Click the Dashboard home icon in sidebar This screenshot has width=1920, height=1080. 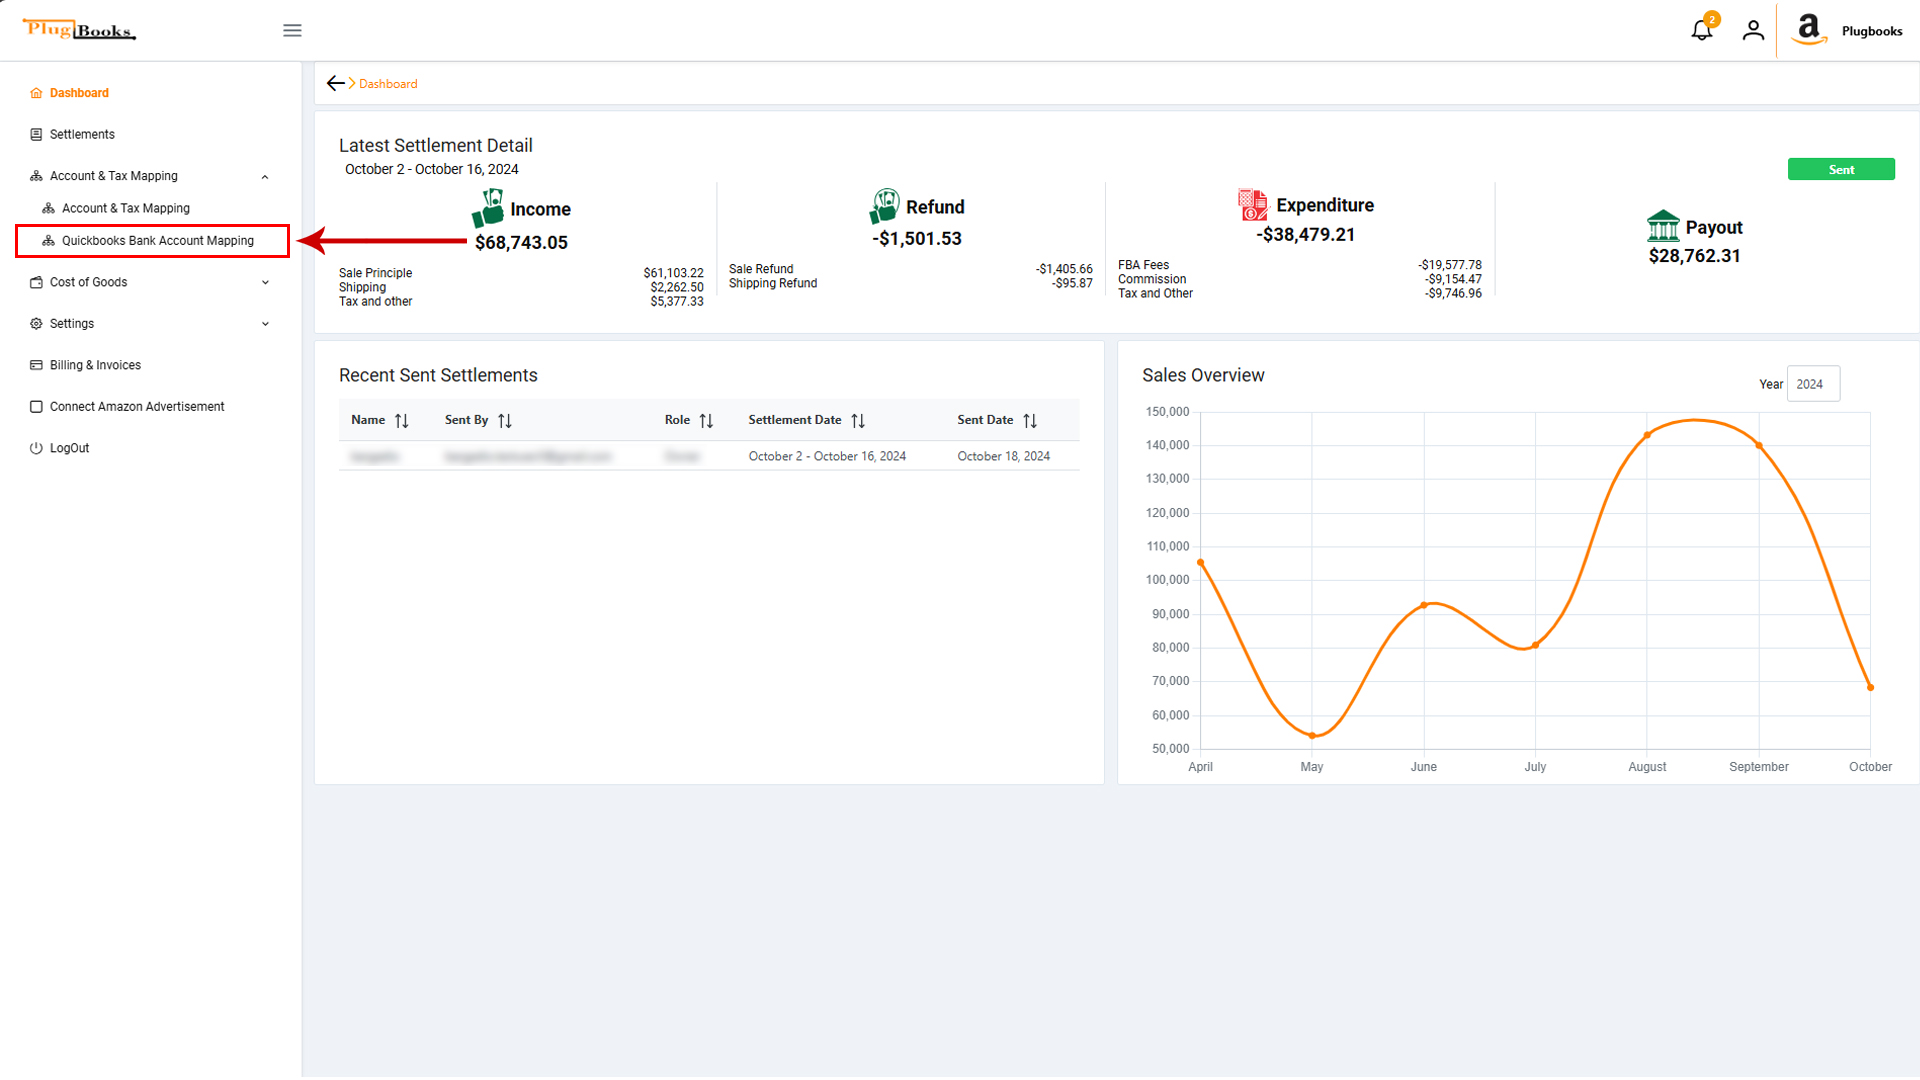36,93
